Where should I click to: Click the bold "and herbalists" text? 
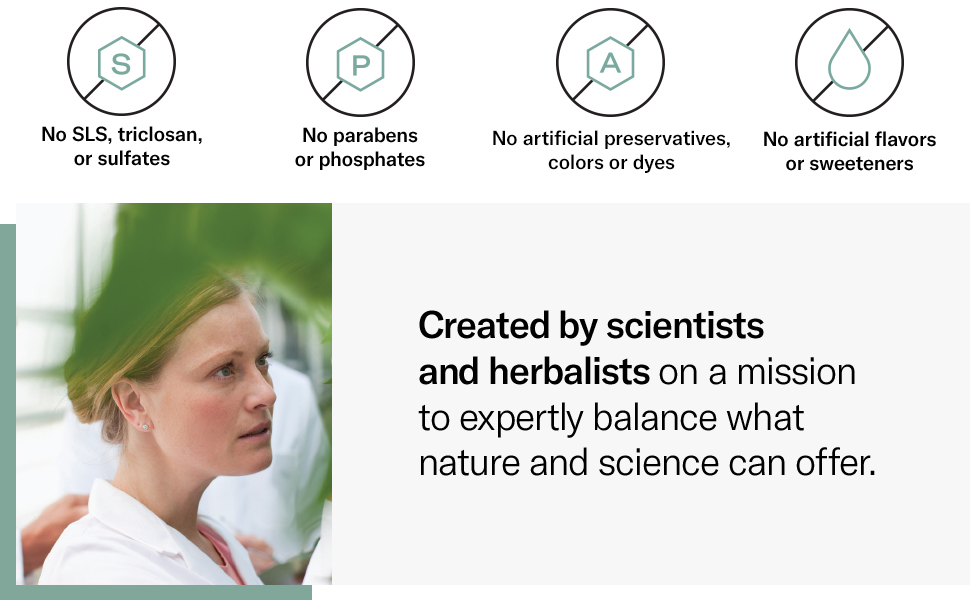(x=534, y=372)
